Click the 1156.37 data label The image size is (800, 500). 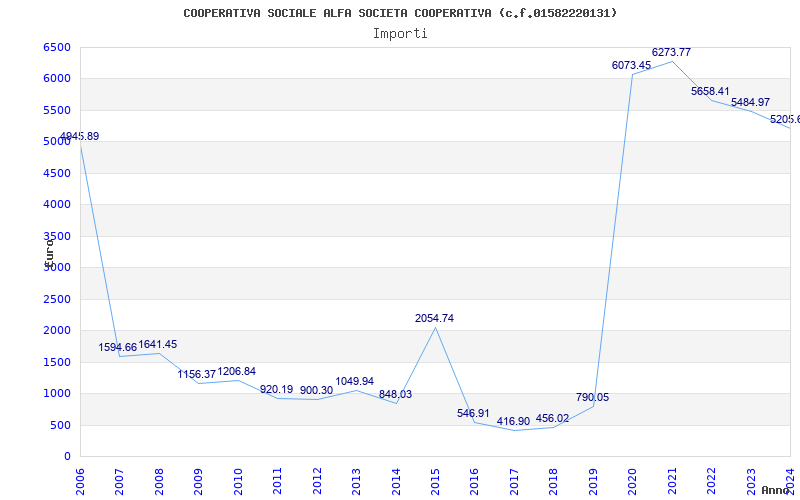tap(197, 374)
